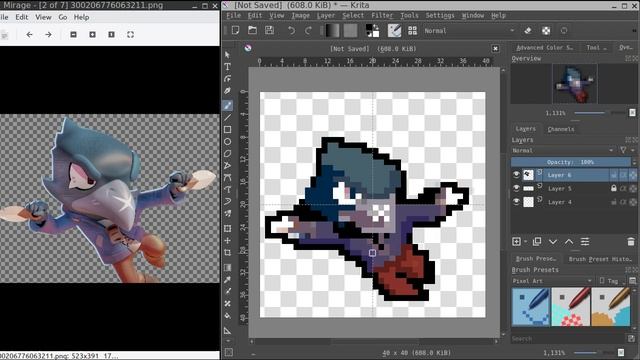Delete the selected layer with trash icon
The height and width of the screenshot is (360, 640).
point(631,242)
